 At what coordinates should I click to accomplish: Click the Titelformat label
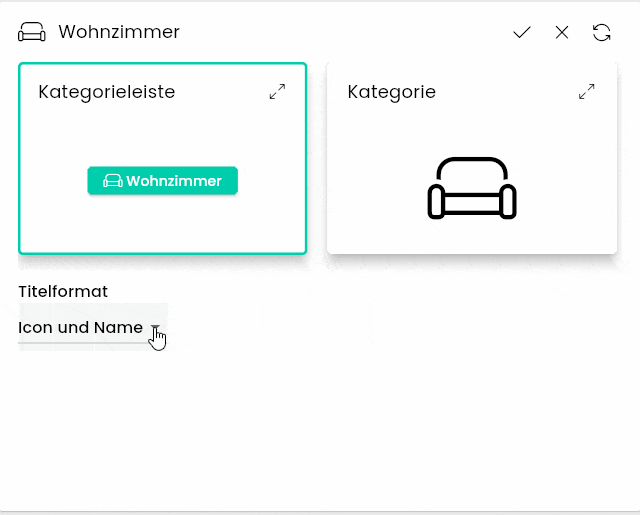coord(63,291)
